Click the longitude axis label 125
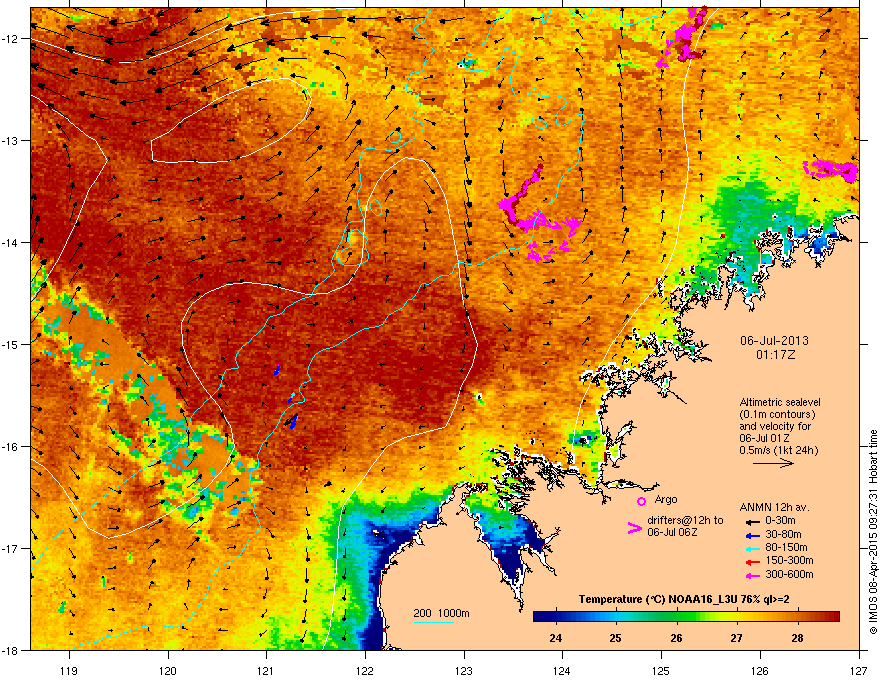 tap(661, 671)
